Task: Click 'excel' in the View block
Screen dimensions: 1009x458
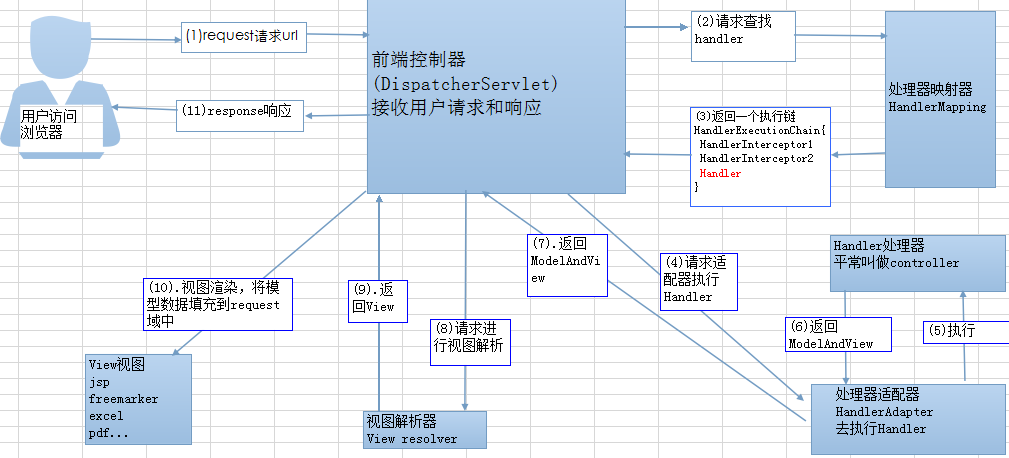Action: 106,416
